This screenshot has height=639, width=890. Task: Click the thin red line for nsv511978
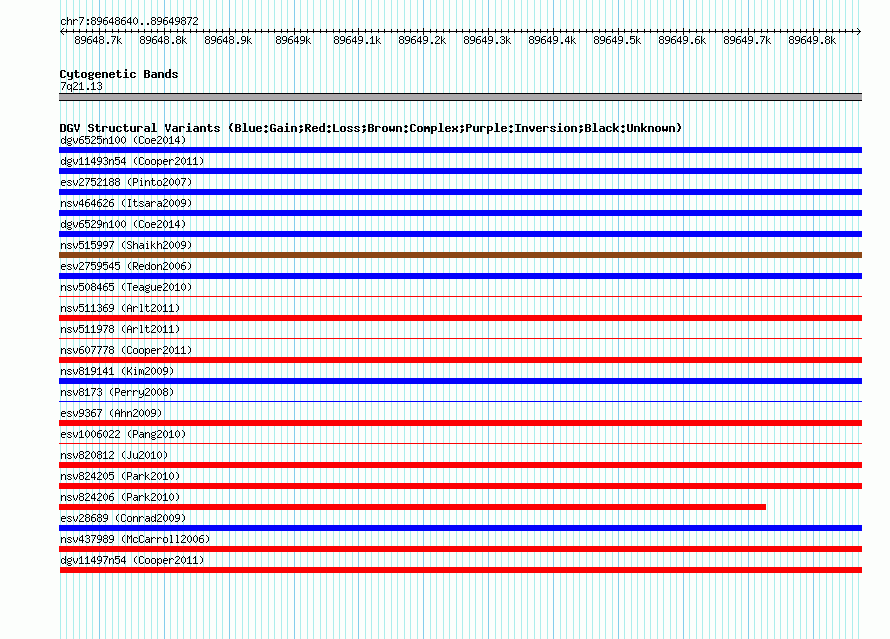tap(460, 338)
